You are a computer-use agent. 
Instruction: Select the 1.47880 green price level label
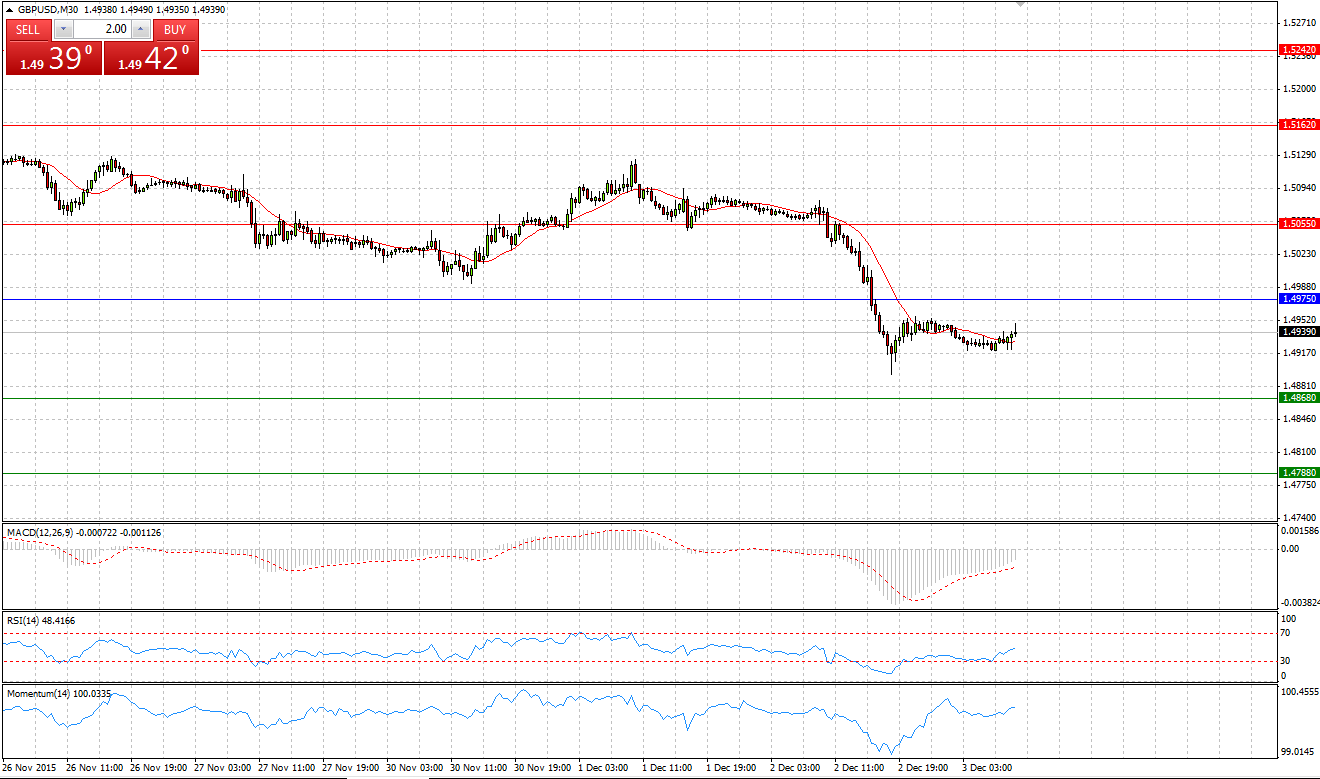point(1299,473)
